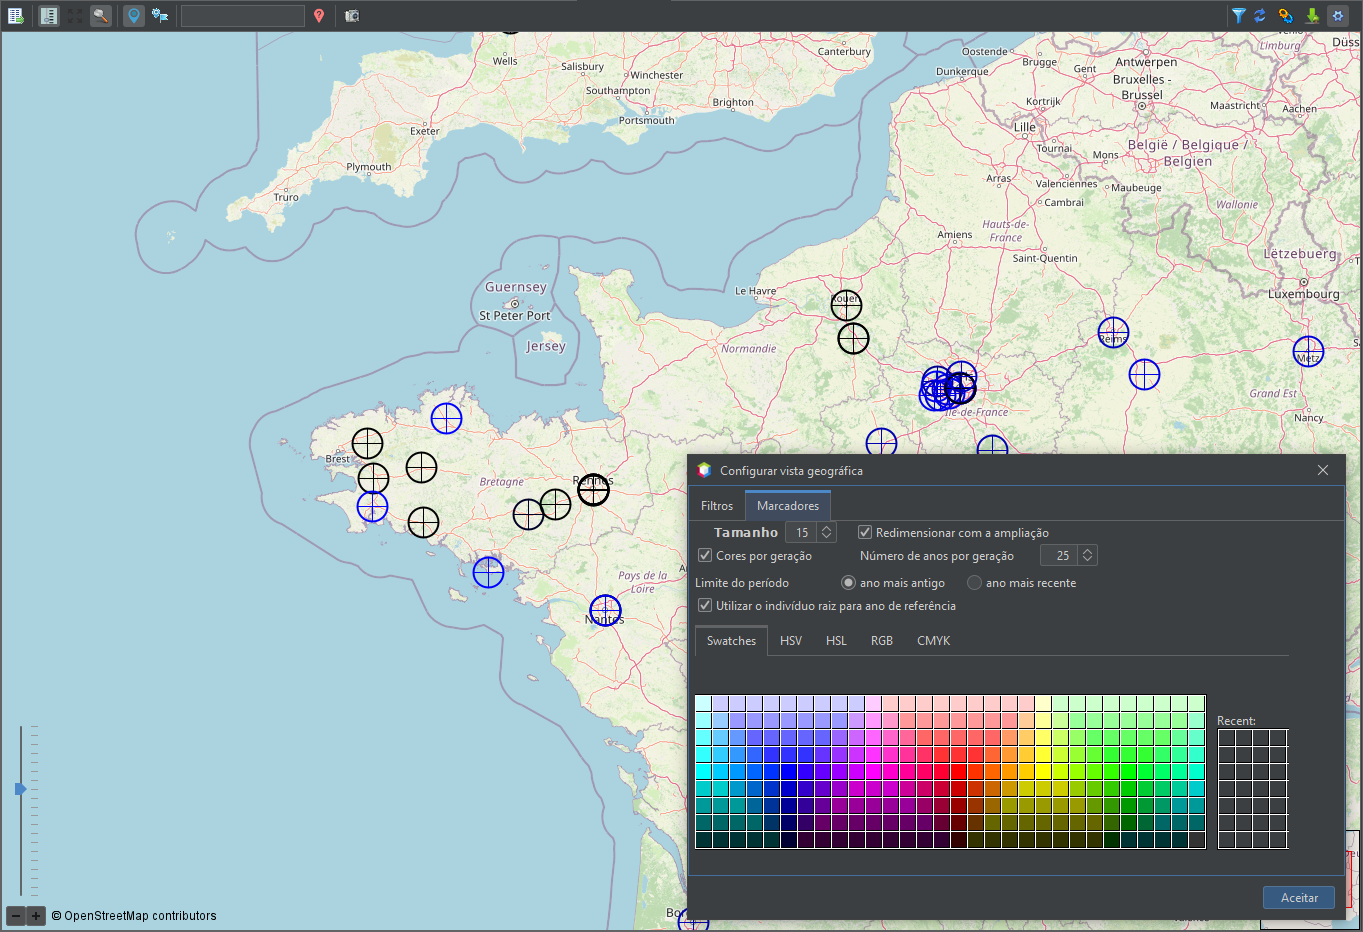Click the gear-with-flag marker settings icon

[x=160, y=16]
